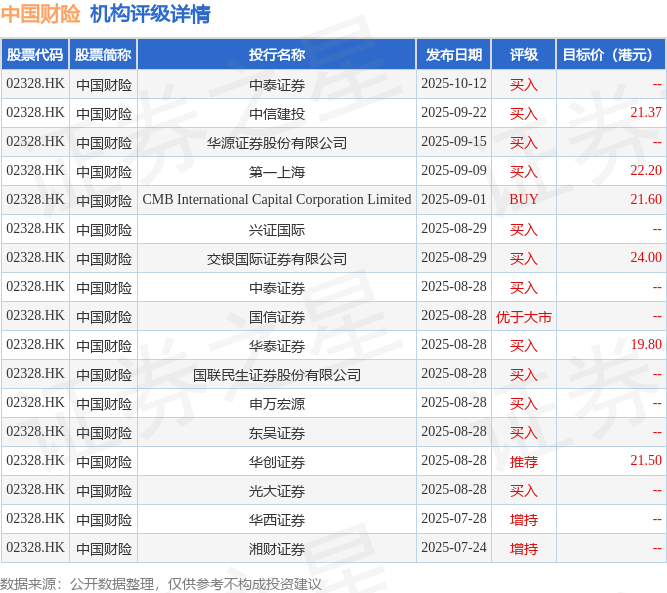Select the 国联民生证券股份有限公司 cell
The height and width of the screenshot is (593, 667).
click(276, 374)
